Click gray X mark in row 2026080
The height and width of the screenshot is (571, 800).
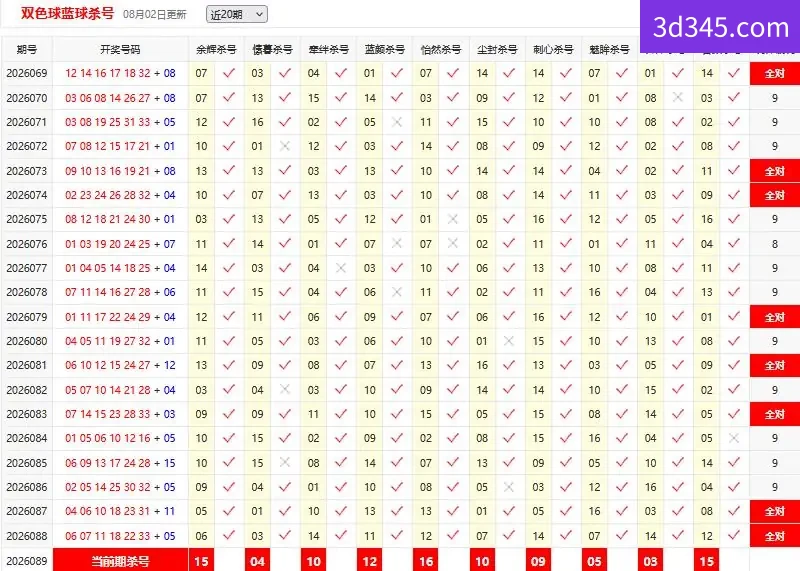(x=509, y=341)
